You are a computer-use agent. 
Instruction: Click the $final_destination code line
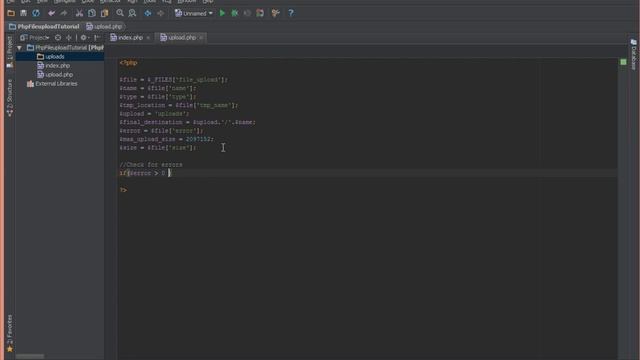[188, 122]
